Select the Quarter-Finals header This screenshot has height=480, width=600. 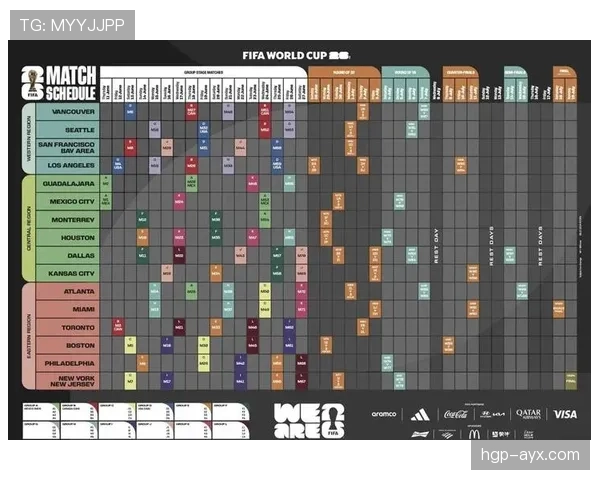[461, 72]
